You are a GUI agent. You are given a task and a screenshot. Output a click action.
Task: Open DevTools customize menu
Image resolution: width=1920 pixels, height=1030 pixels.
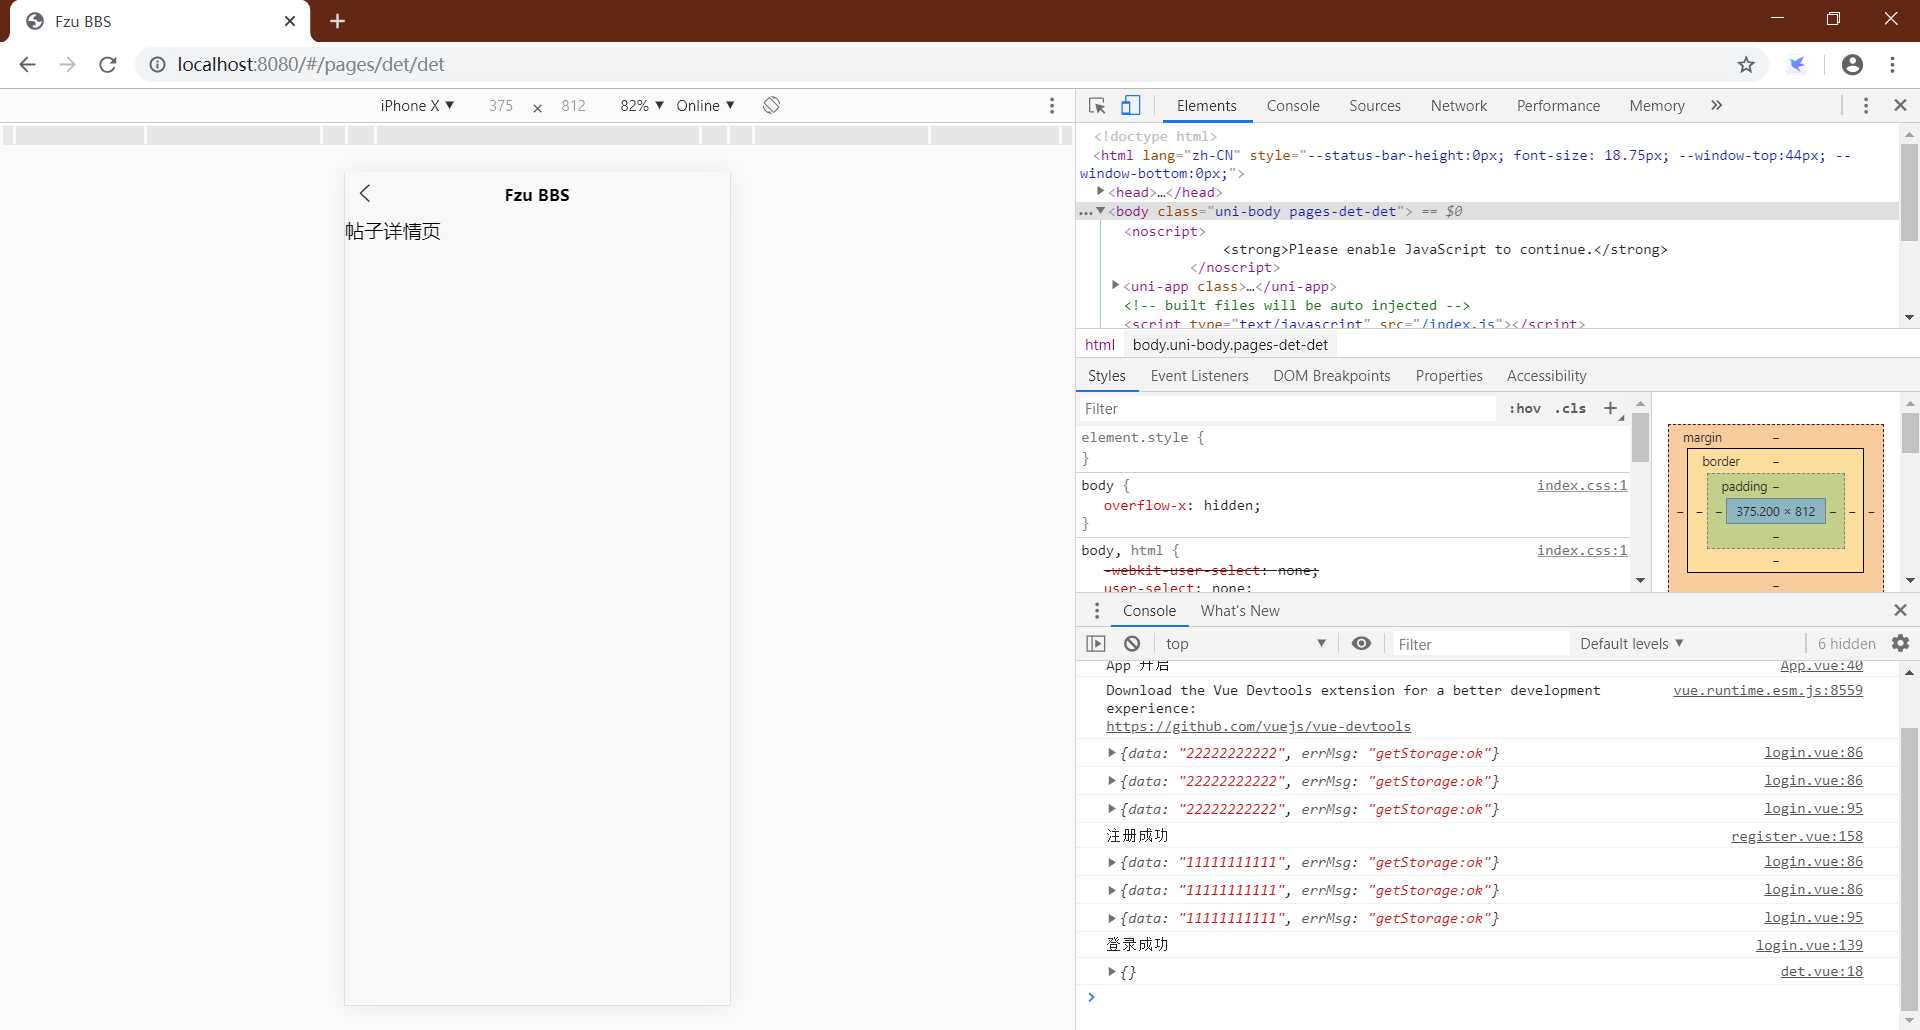tap(1866, 105)
